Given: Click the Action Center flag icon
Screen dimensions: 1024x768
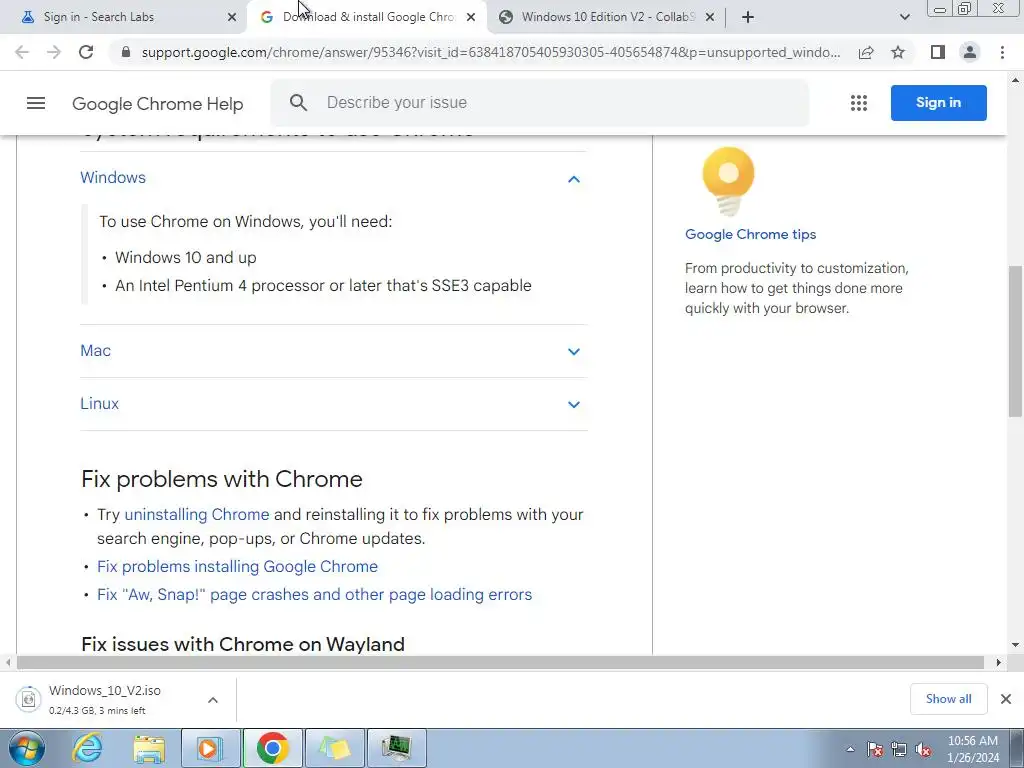Looking at the screenshot, I should pyautogui.click(x=874, y=750).
